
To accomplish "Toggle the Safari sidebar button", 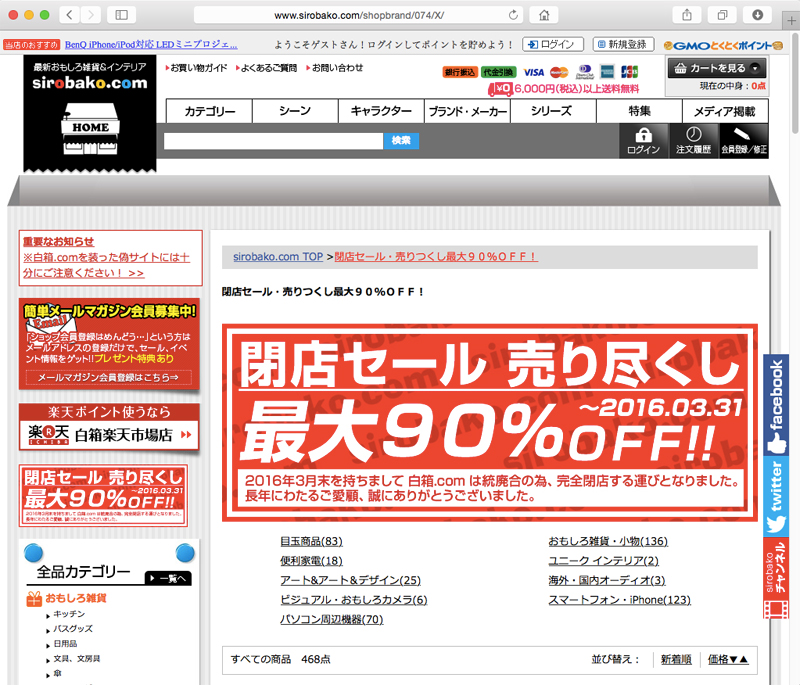I will point(121,15).
